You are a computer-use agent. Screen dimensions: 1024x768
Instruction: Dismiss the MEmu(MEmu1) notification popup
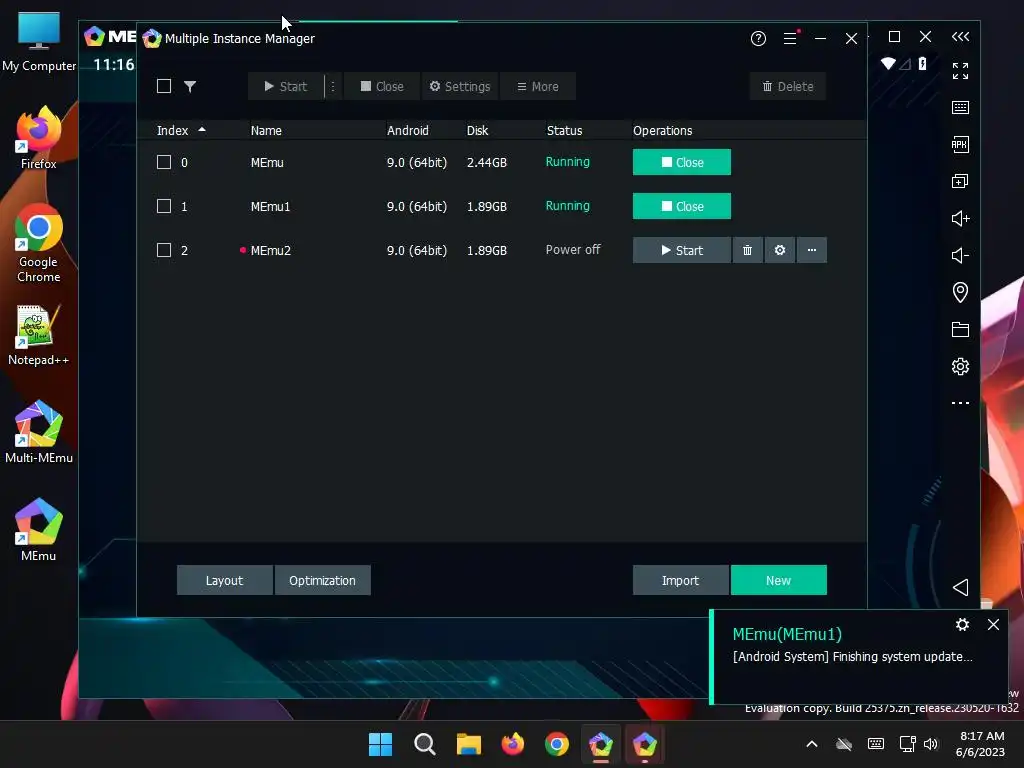993,625
